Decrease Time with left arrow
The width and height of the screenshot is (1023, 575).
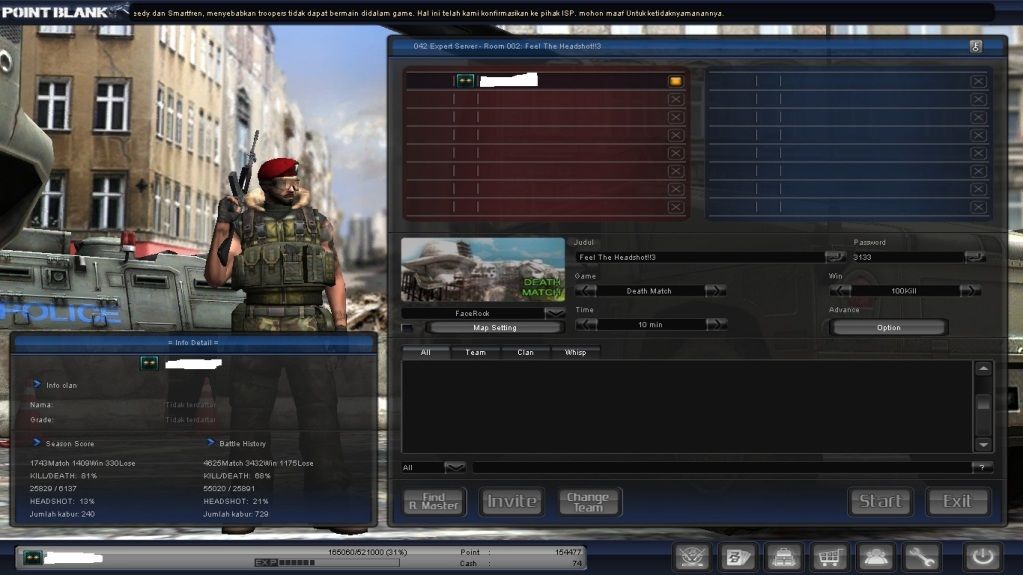(x=586, y=324)
